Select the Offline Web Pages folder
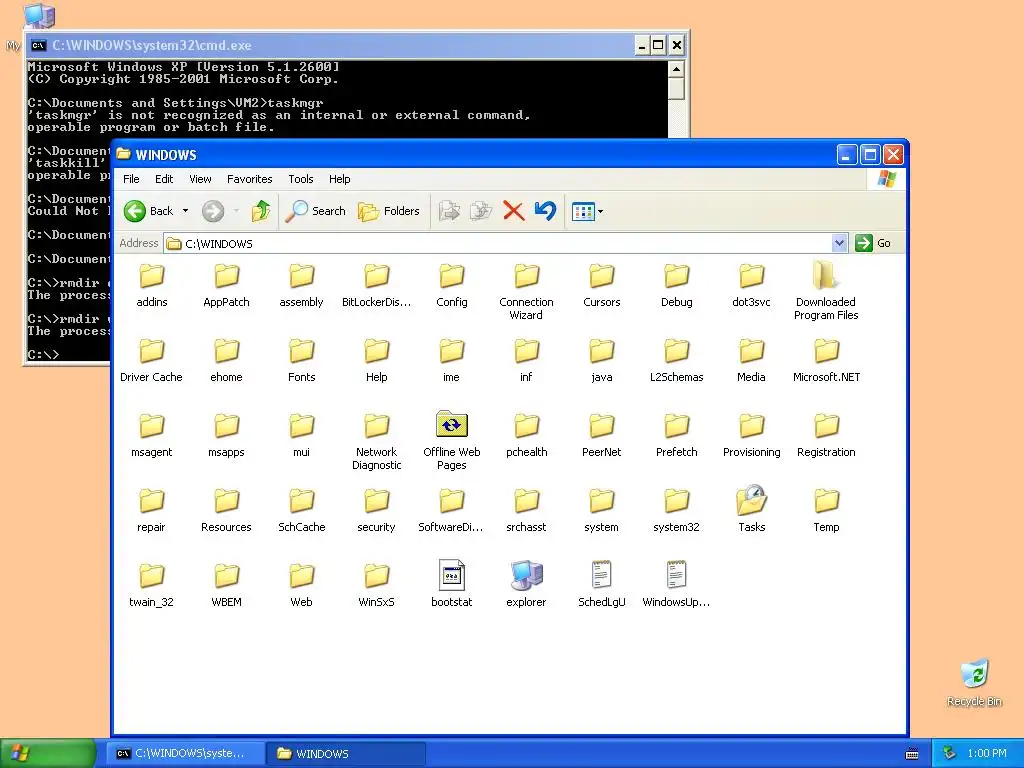1024x768 pixels. tap(451, 440)
